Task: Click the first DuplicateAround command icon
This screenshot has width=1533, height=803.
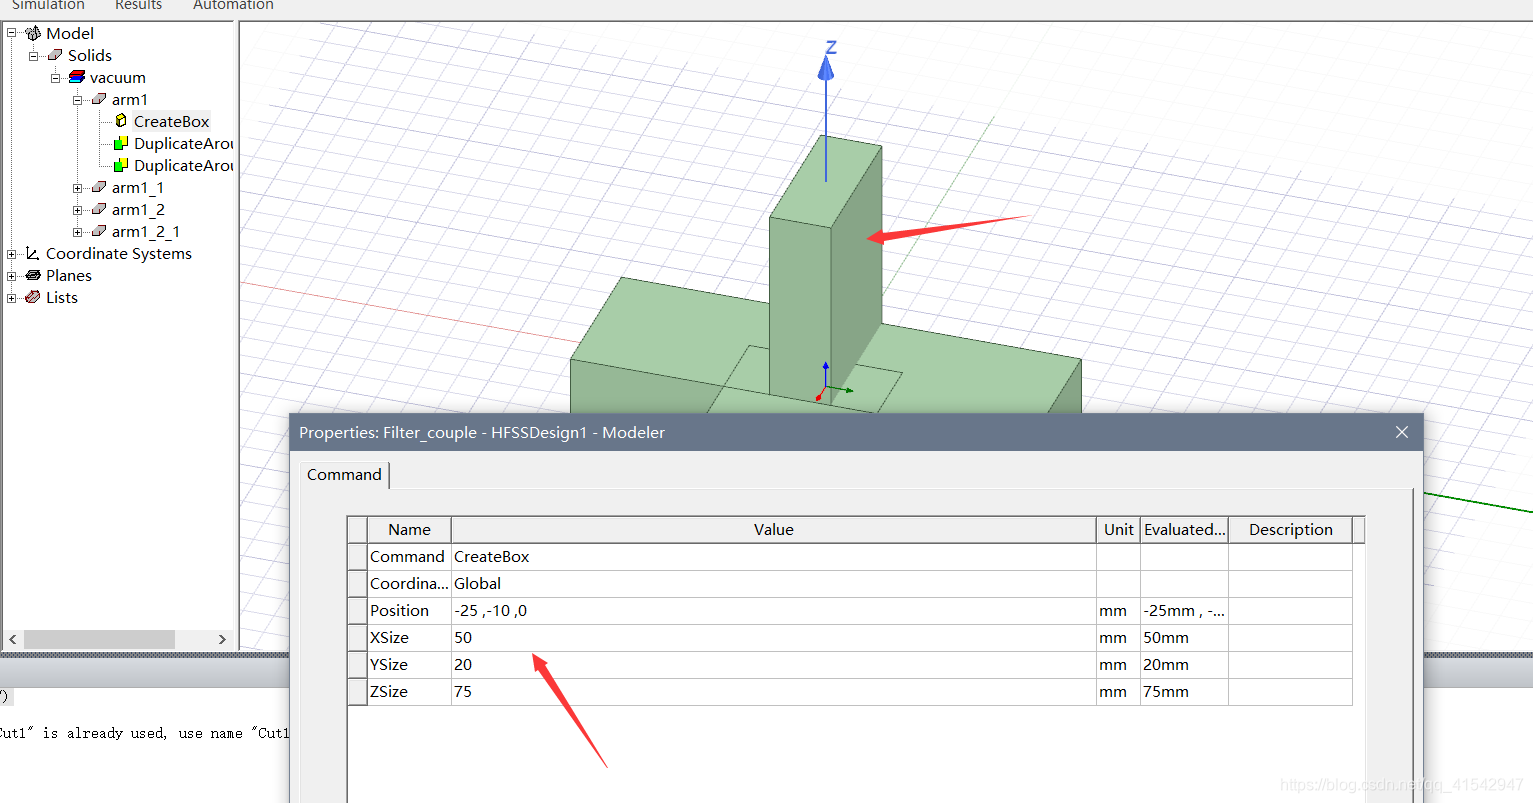Action: point(121,143)
